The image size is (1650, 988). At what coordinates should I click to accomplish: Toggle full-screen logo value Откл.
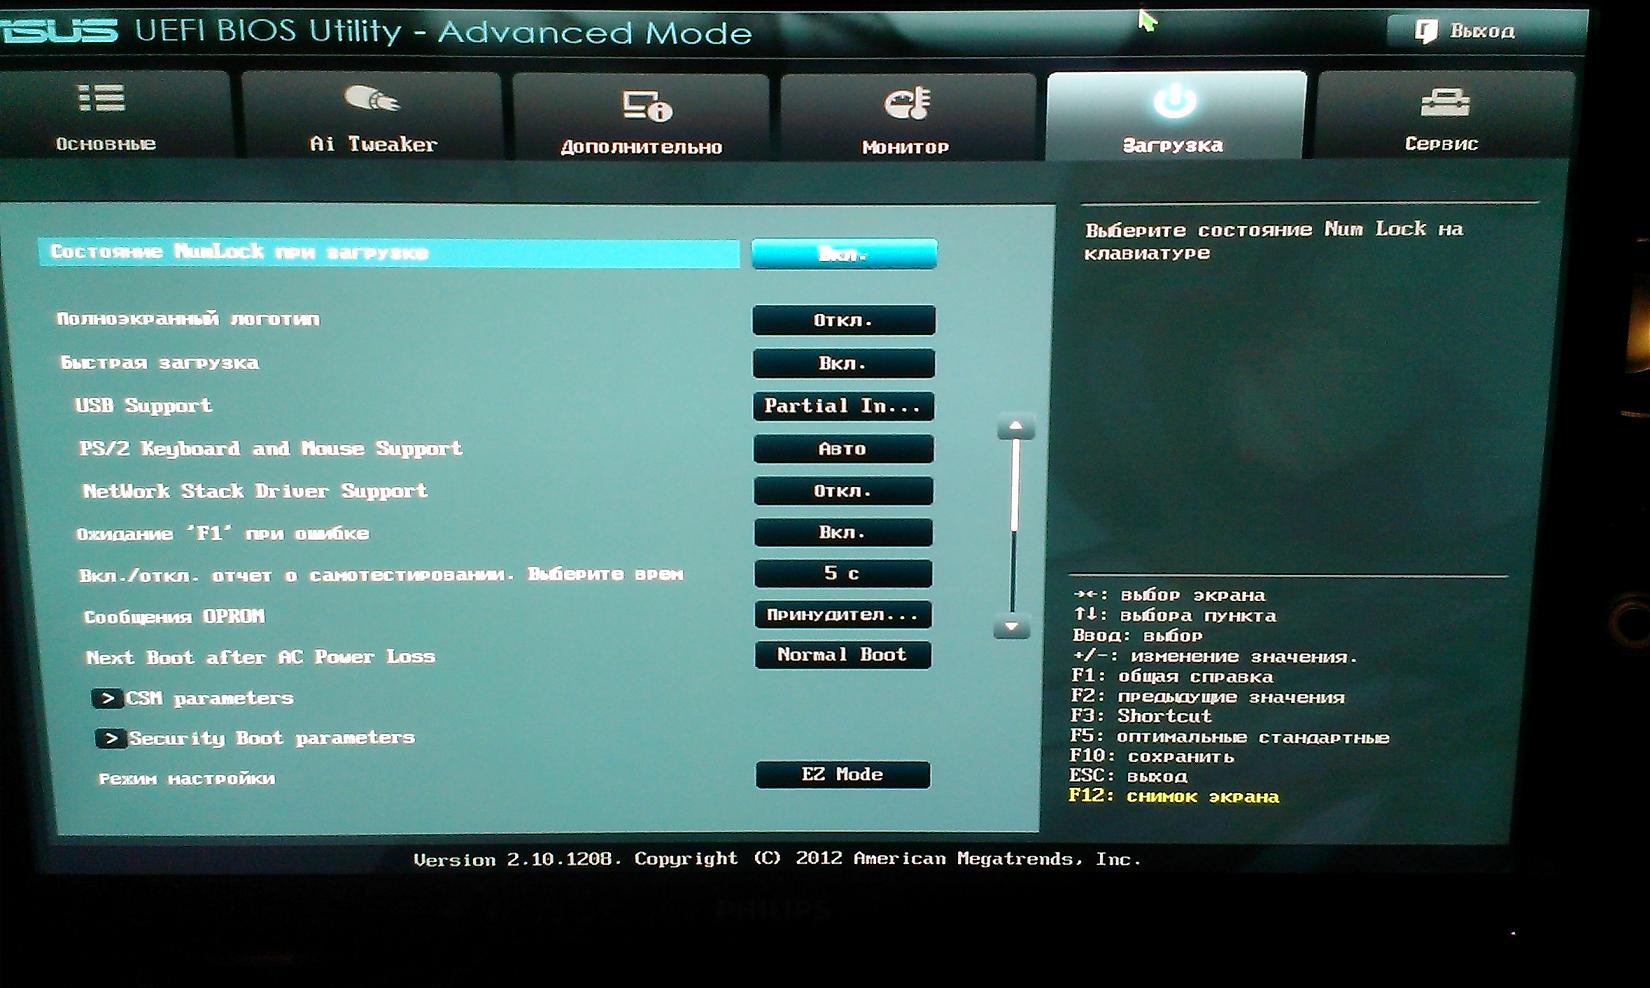click(x=844, y=320)
